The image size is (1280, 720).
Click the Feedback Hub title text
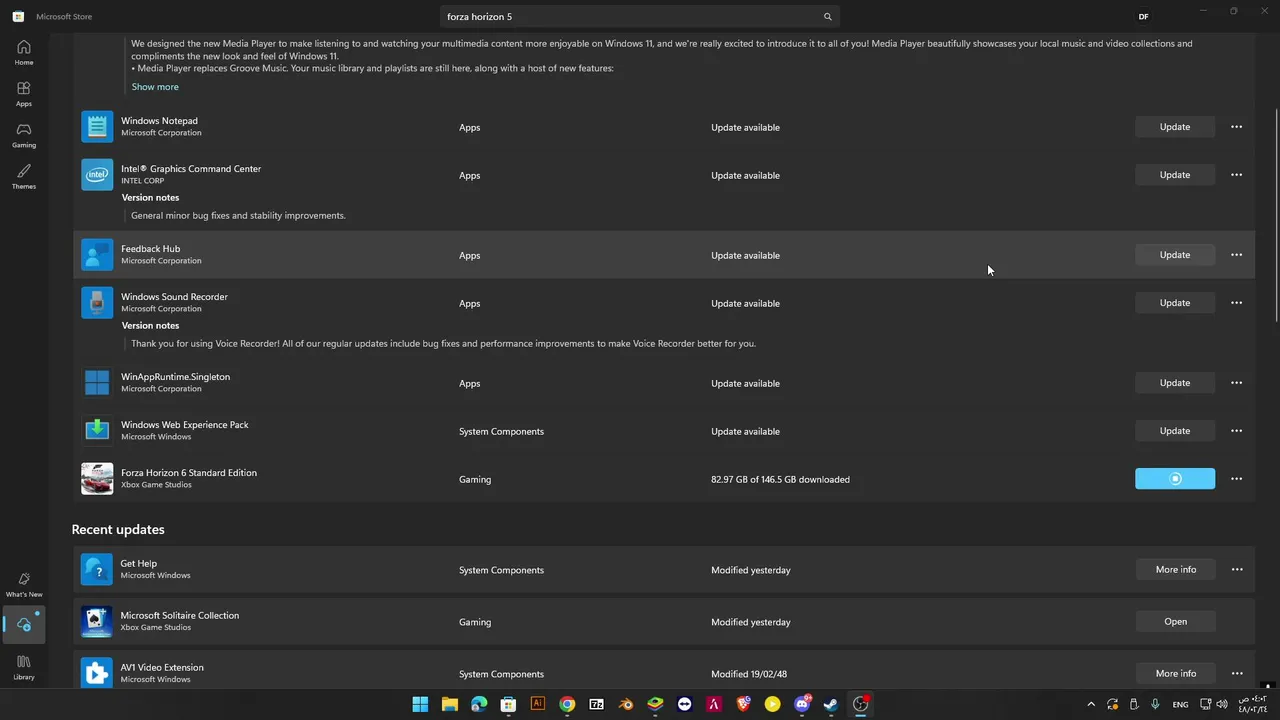tap(151, 249)
